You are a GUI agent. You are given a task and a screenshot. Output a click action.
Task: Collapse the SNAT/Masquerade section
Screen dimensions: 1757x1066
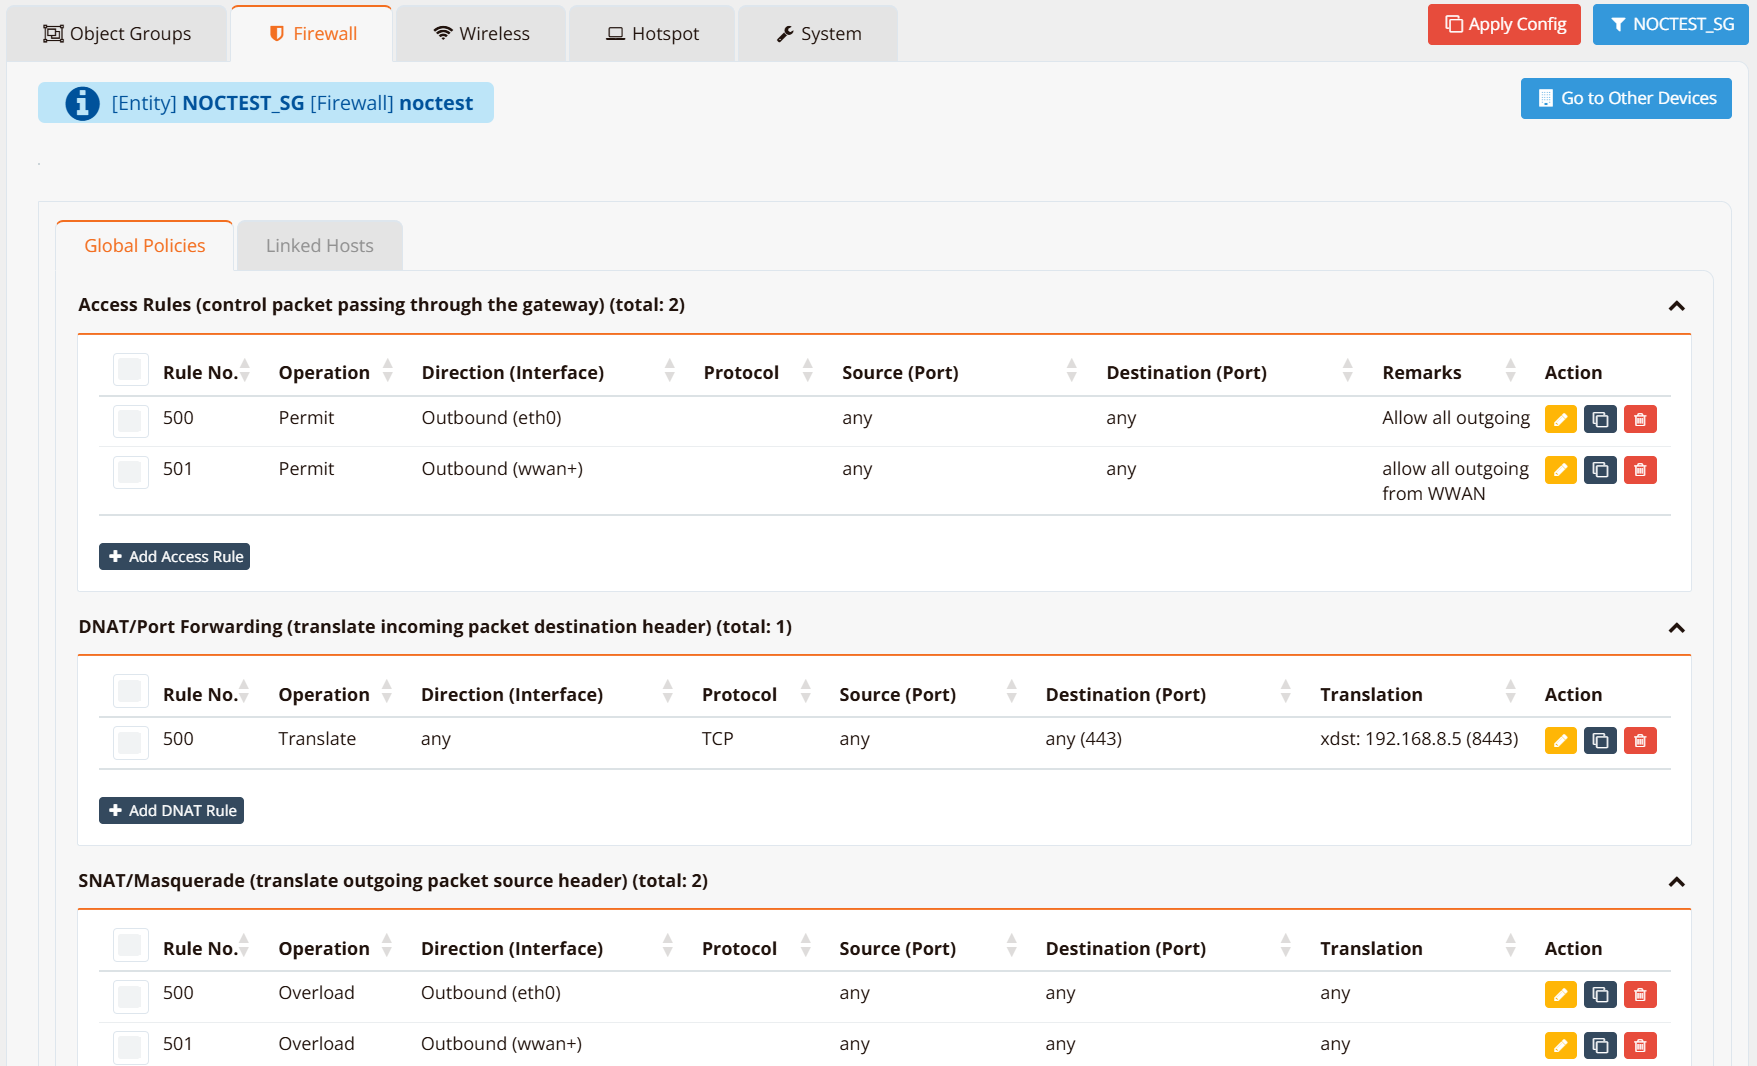(x=1677, y=882)
